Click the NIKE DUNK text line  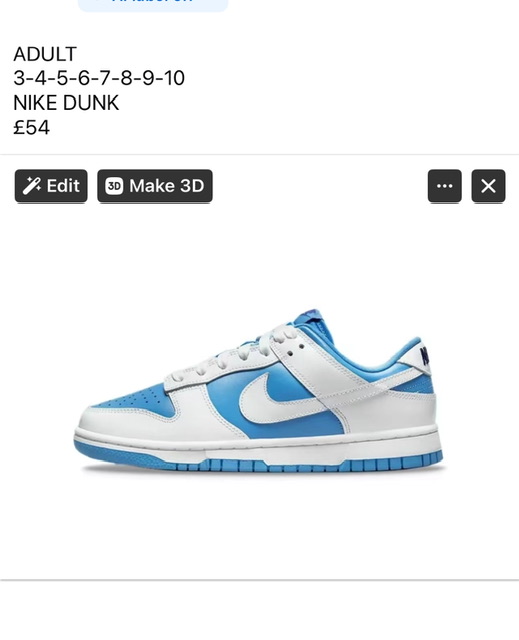[x=66, y=102]
